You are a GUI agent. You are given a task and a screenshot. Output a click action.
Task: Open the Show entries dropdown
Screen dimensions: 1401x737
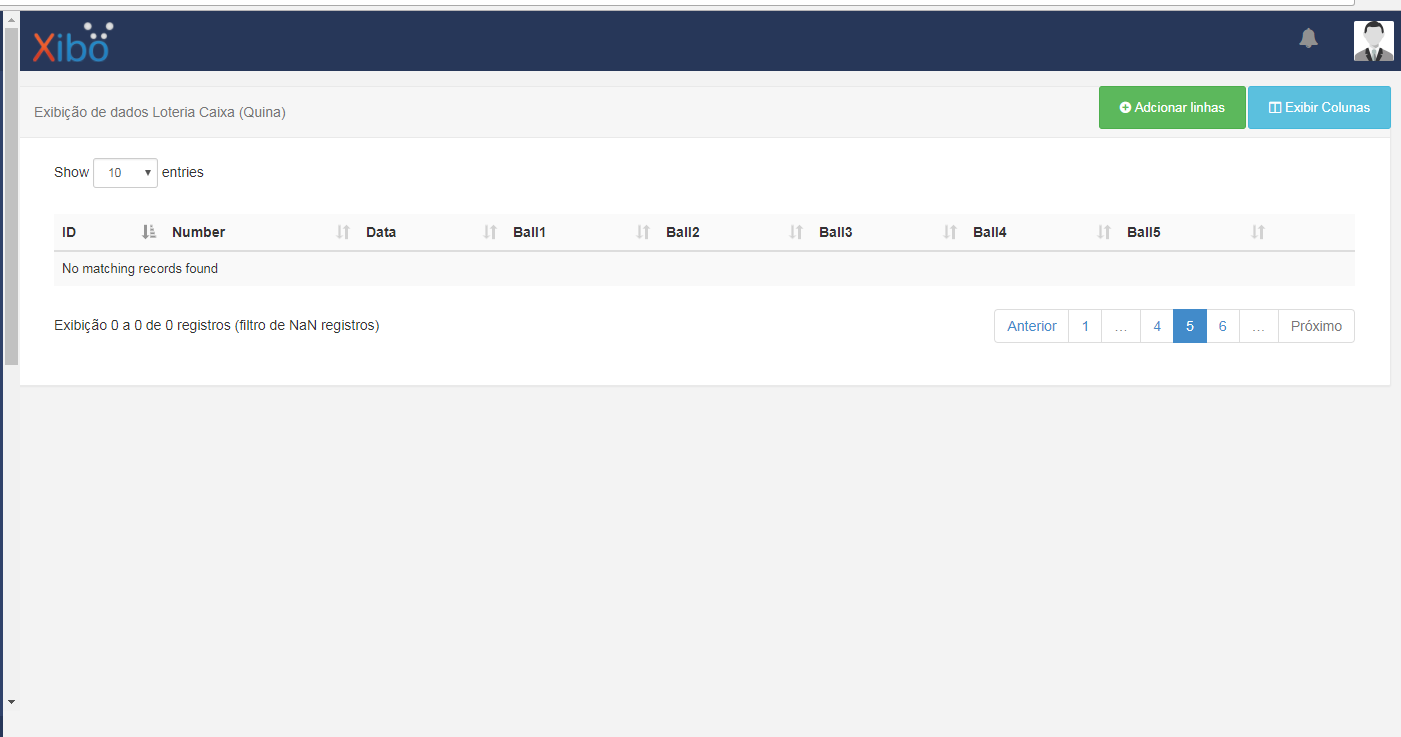pos(125,173)
